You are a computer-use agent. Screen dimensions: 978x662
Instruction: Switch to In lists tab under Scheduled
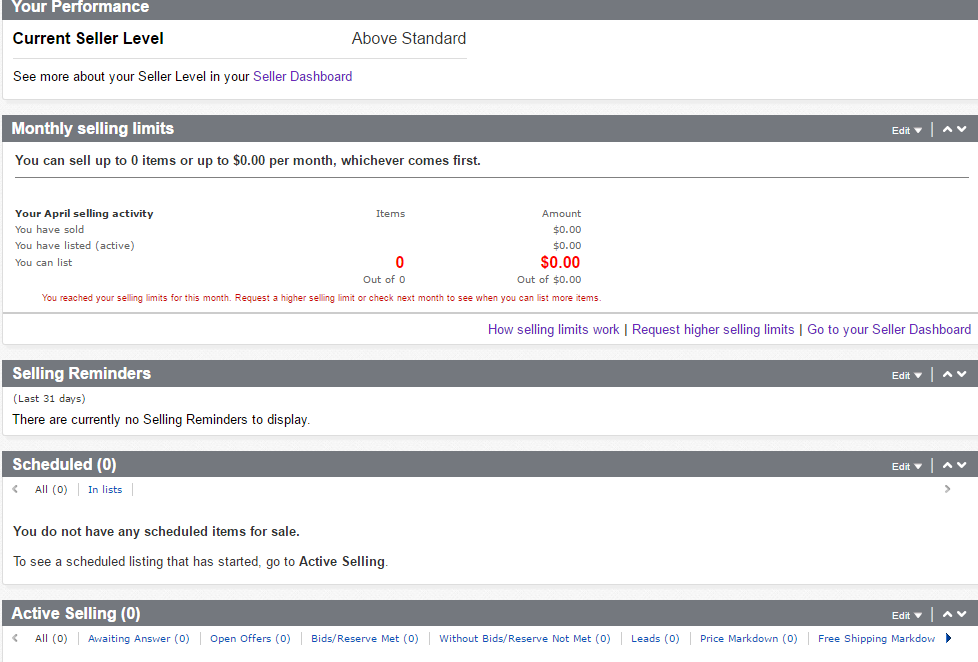(x=105, y=490)
